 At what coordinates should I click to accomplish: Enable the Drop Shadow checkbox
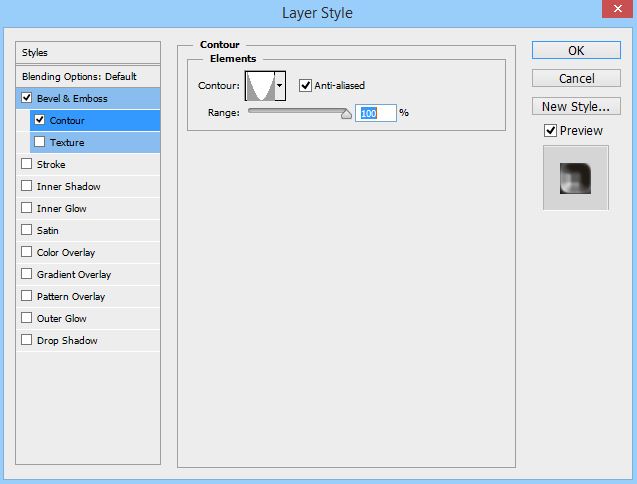26,340
